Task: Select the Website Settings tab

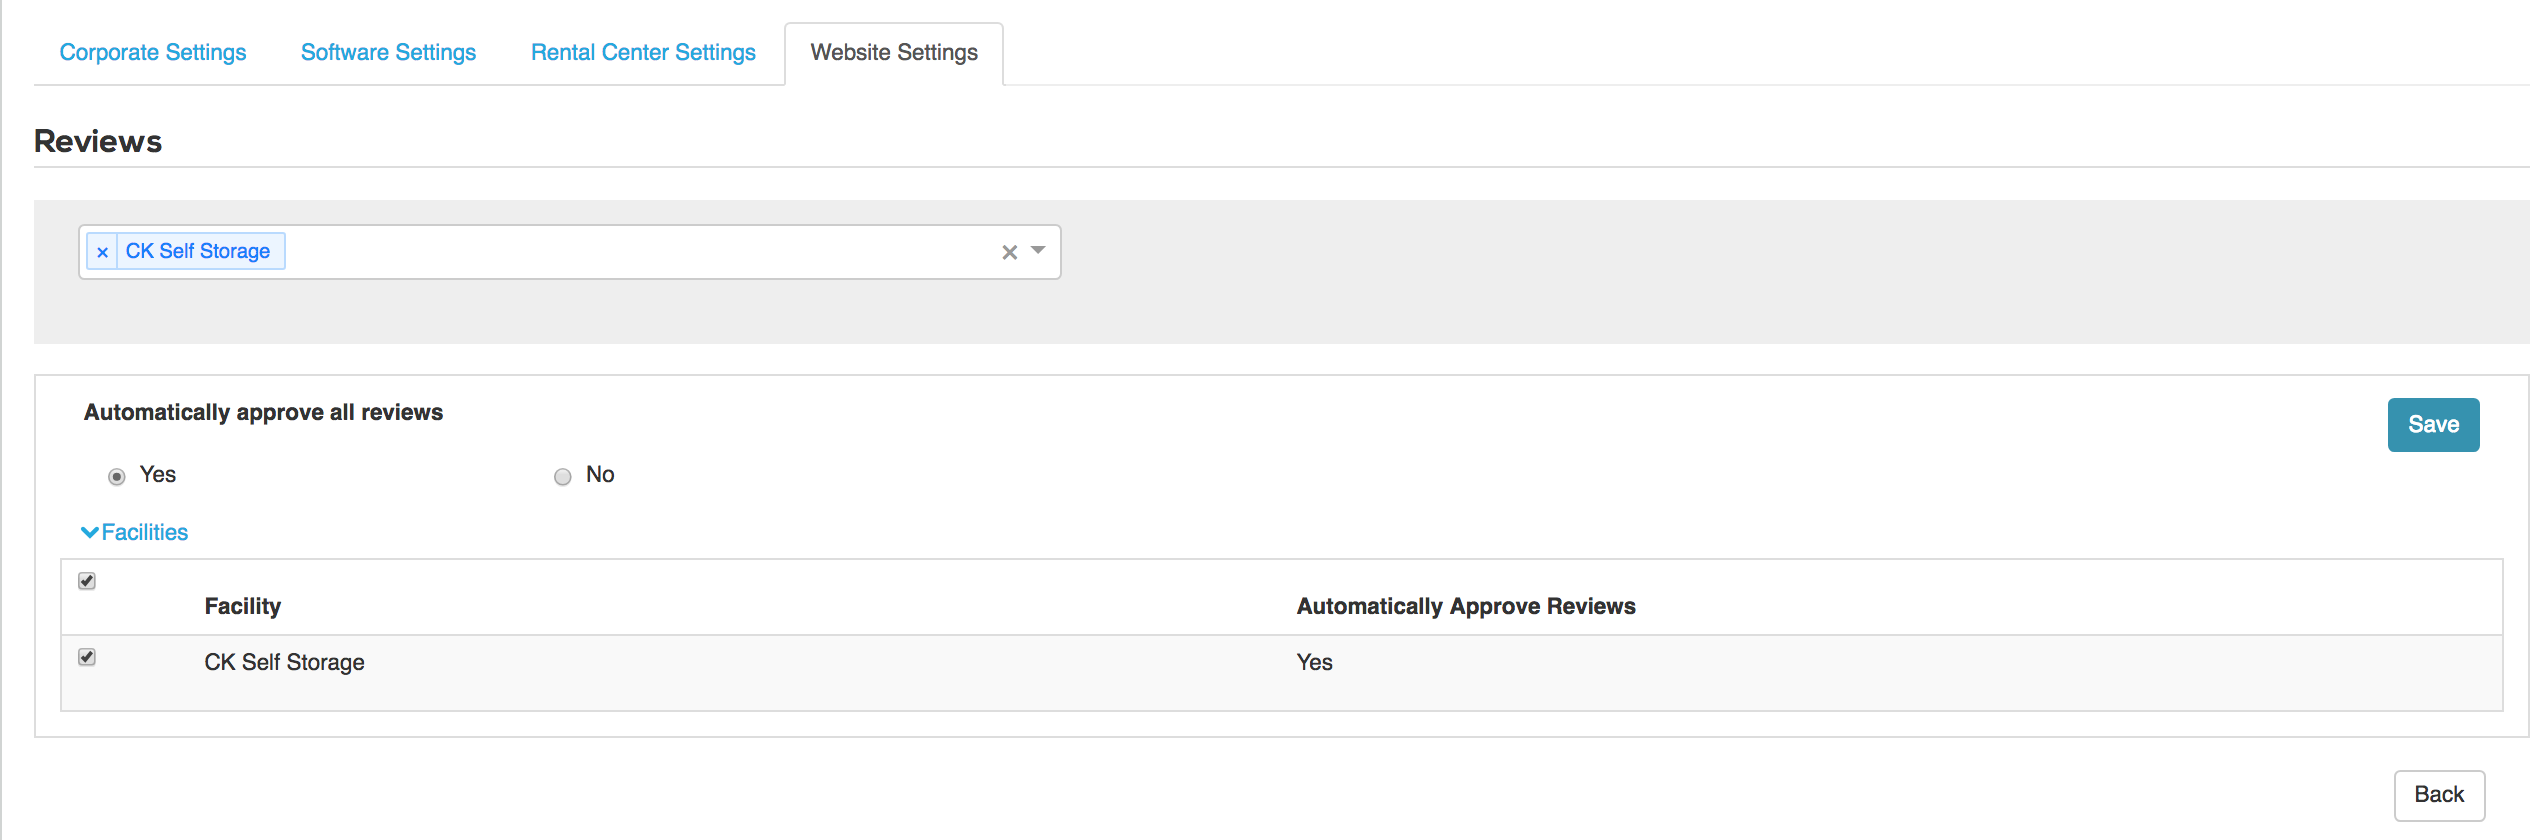Action: tap(894, 52)
